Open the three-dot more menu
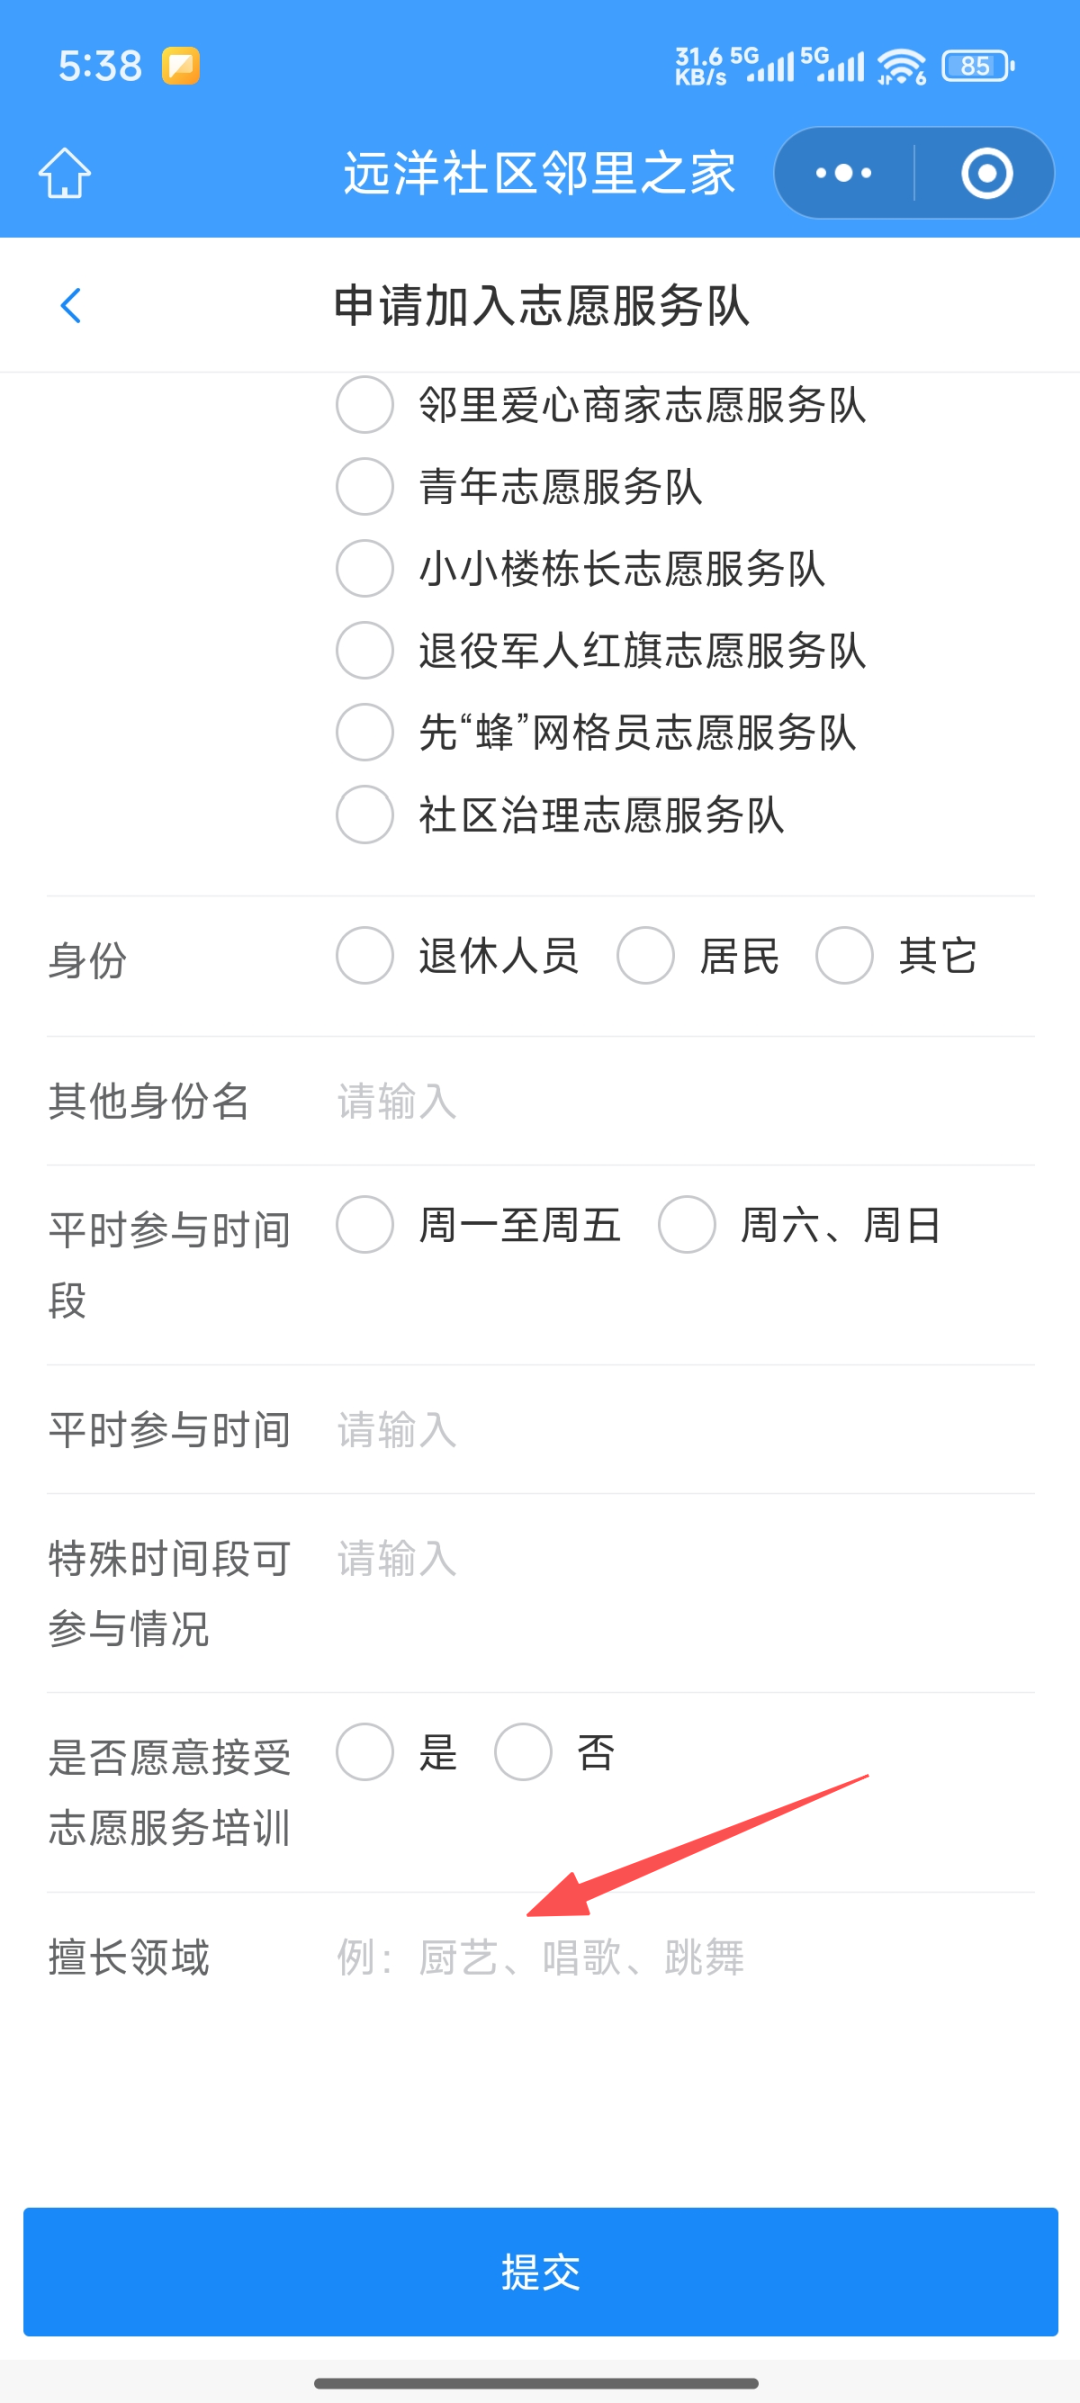Image resolution: width=1080 pixels, height=2403 pixels. click(x=843, y=173)
